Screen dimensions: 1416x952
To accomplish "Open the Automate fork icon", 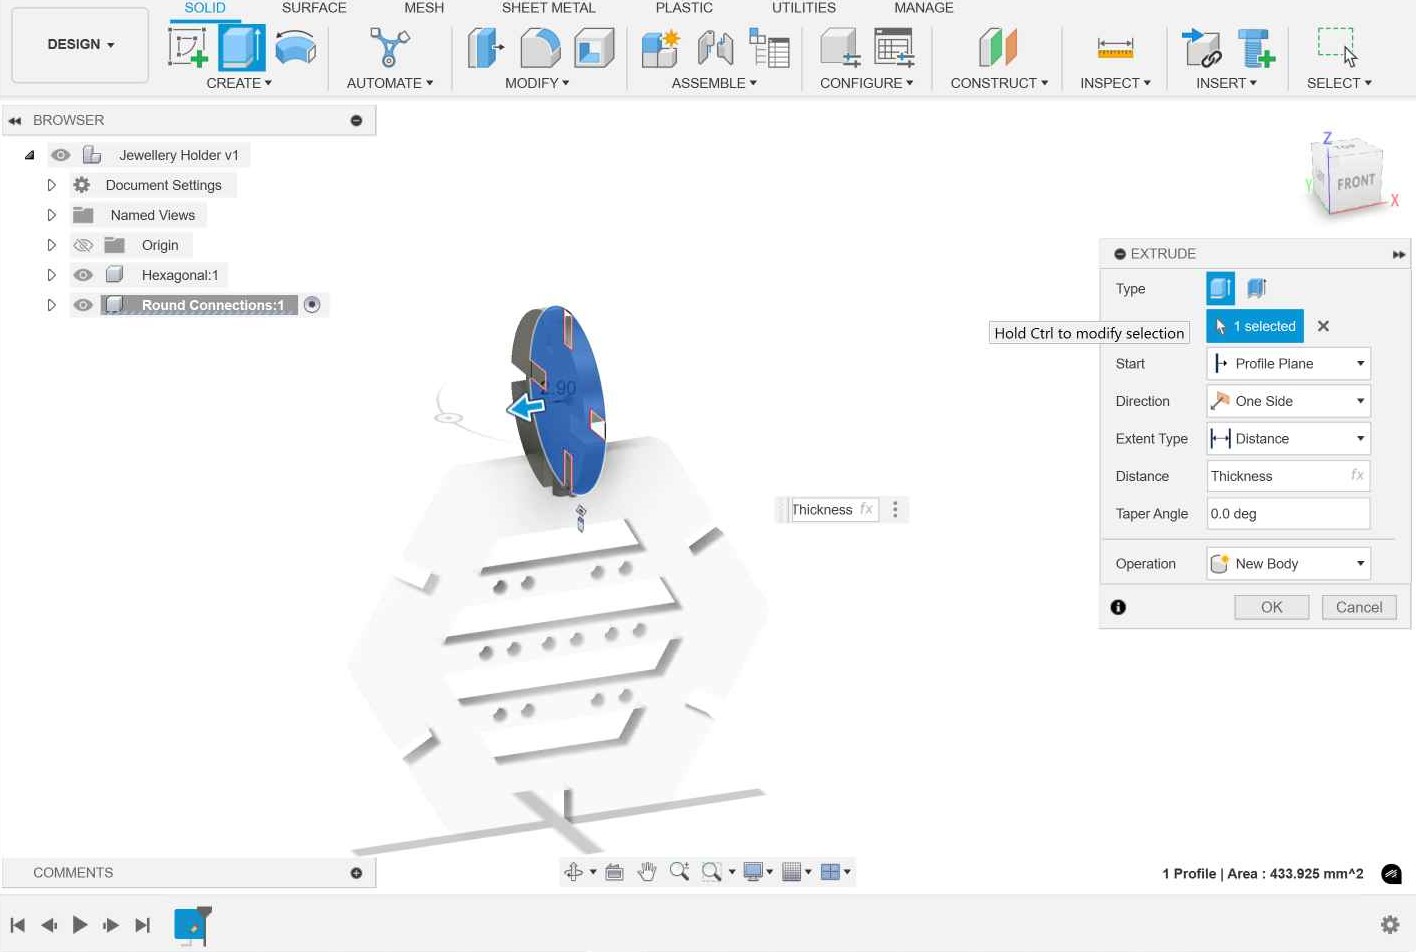I will (x=389, y=47).
